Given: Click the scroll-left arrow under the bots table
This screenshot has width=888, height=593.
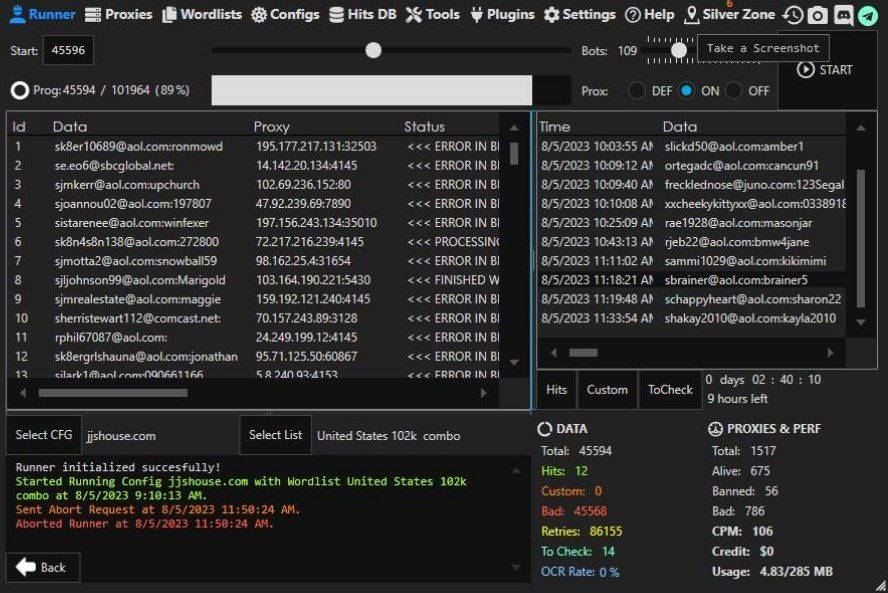Looking at the screenshot, I should coord(23,393).
